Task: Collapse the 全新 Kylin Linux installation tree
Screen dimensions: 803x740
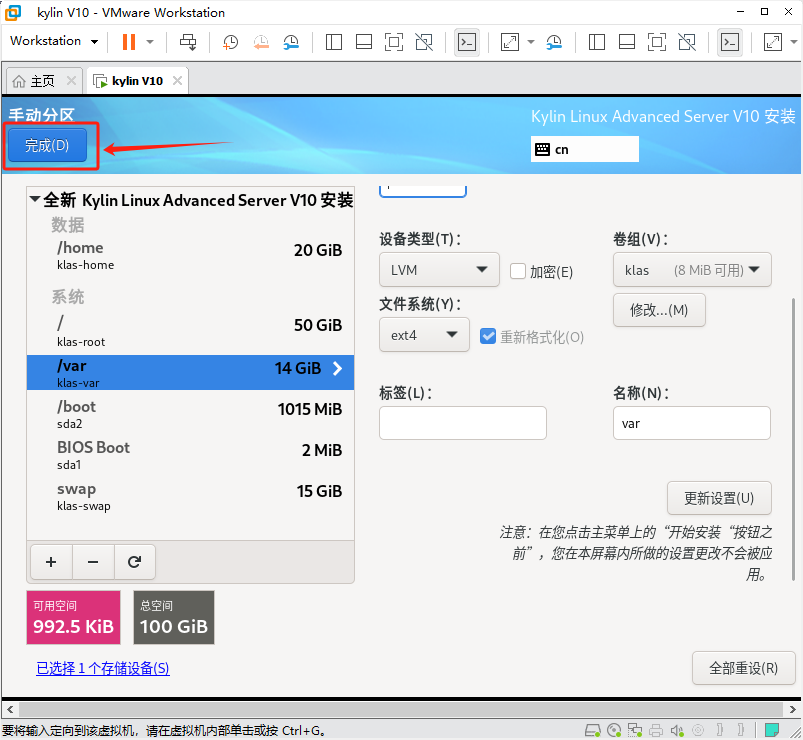Action: point(35,200)
